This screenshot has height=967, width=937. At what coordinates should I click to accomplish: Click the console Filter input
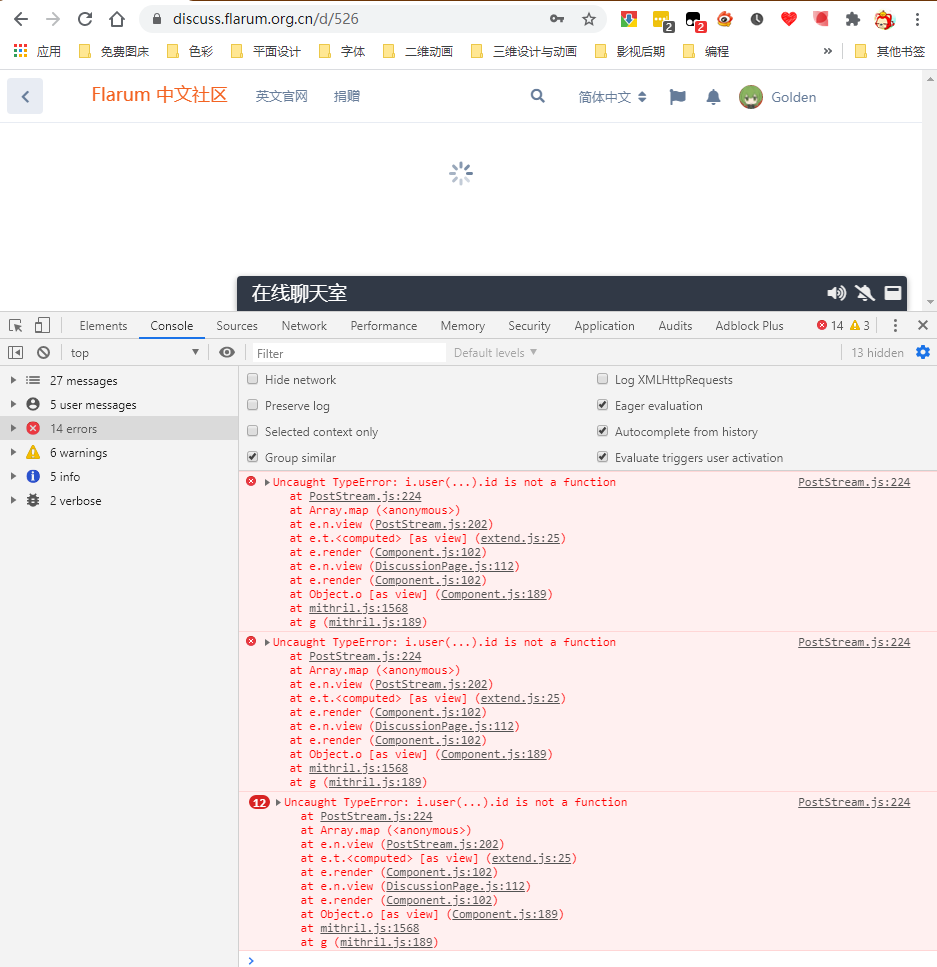click(x=349, y=353)
